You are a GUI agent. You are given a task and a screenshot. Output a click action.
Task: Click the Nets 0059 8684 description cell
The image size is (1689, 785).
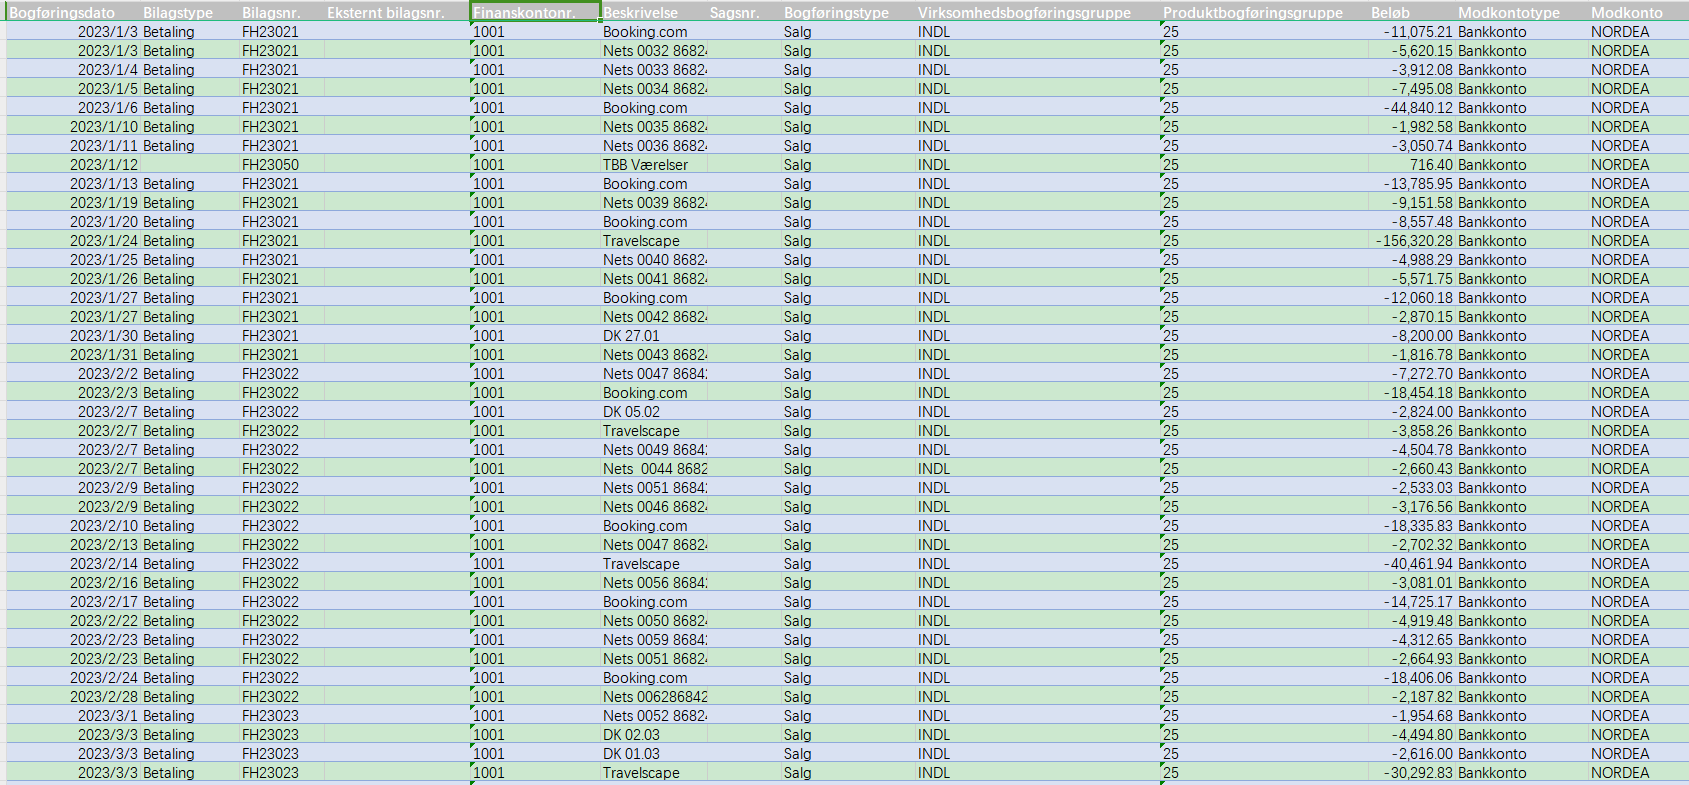(654, 640)
